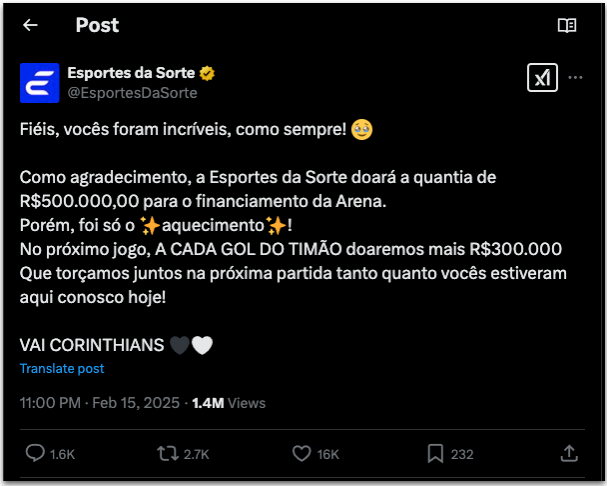Image resolution: width=607 pixels, height=486 pixels.
Task: Open reader view book icon
Action: [567, 25]
